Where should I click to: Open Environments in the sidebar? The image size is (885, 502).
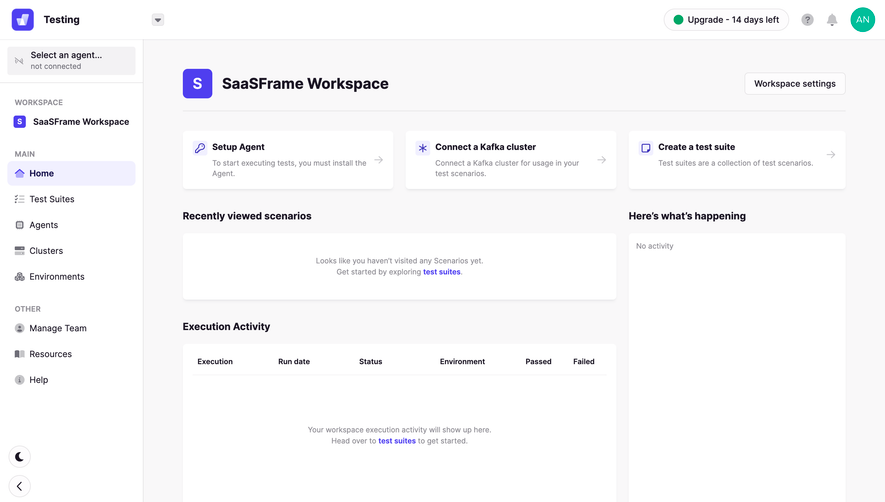(x=71, y=277)
